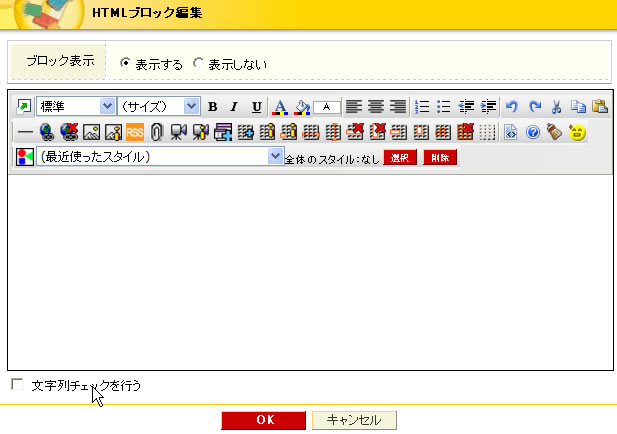Center align the text
The image size is (617, 434).
click(x=376, y=107)
